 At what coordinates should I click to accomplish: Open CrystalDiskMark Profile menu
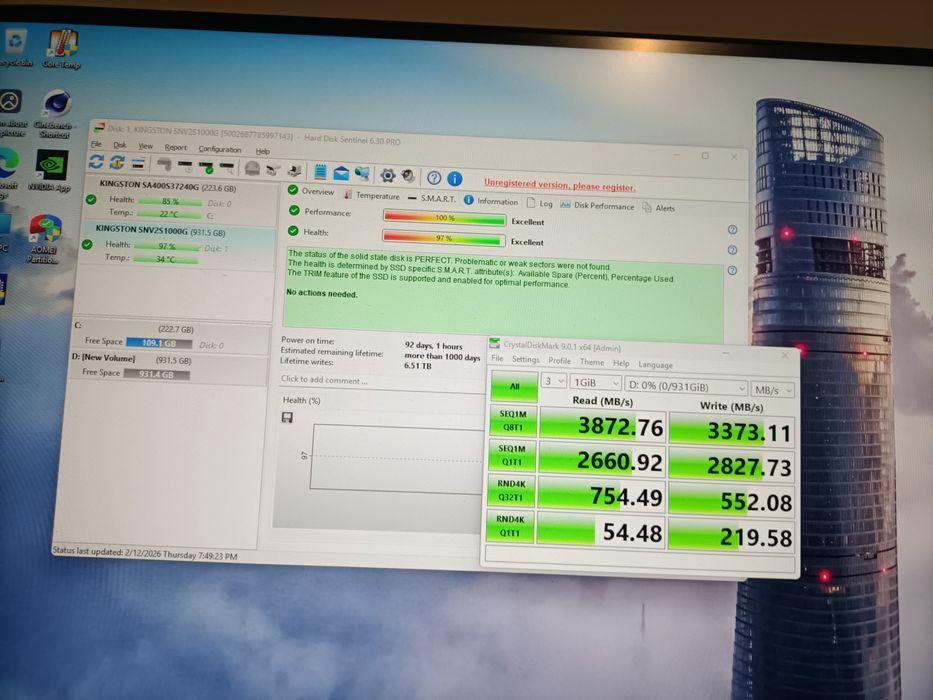559,361
